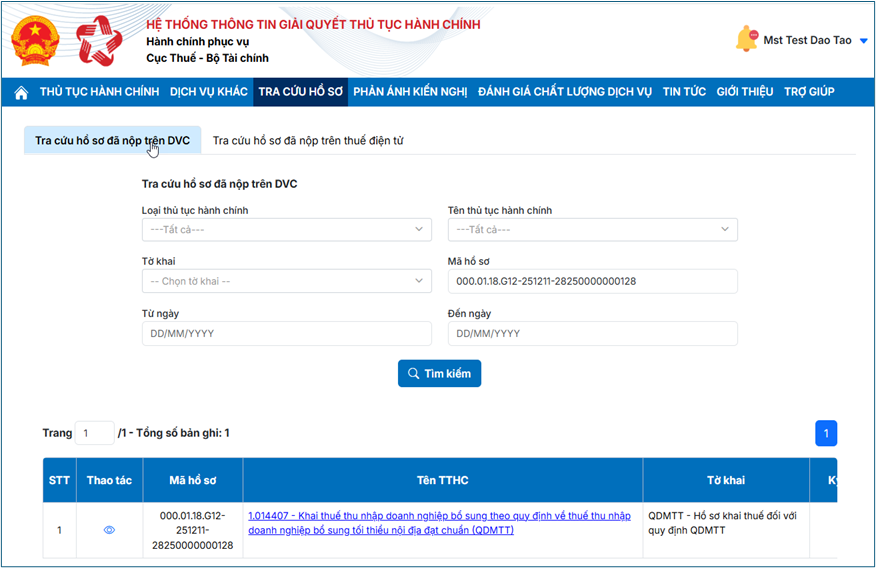Go to PHẢN ÁNH KIẾN NGHỊ menu
The height and width of the screenshot is (568, 876).
point(410,92)
